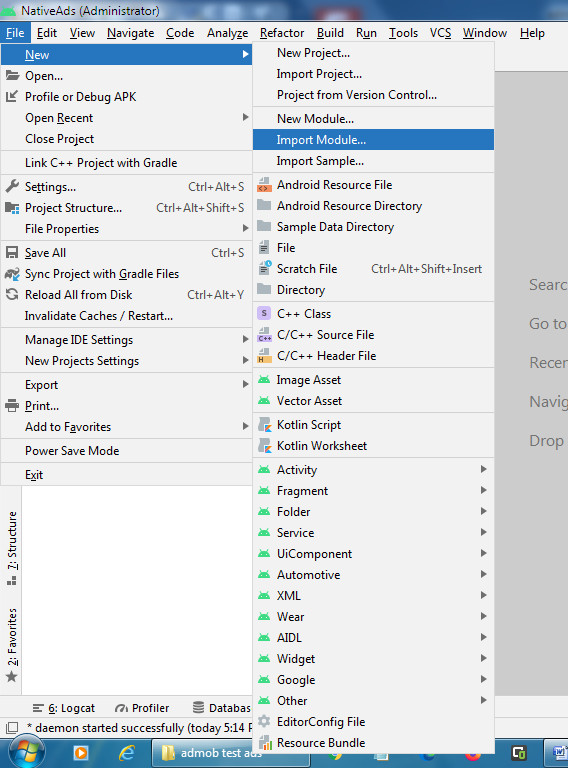This screenshot has width=568, height=768.
Task: Click the Favorites star icon in sidebar
Action: 12,677
